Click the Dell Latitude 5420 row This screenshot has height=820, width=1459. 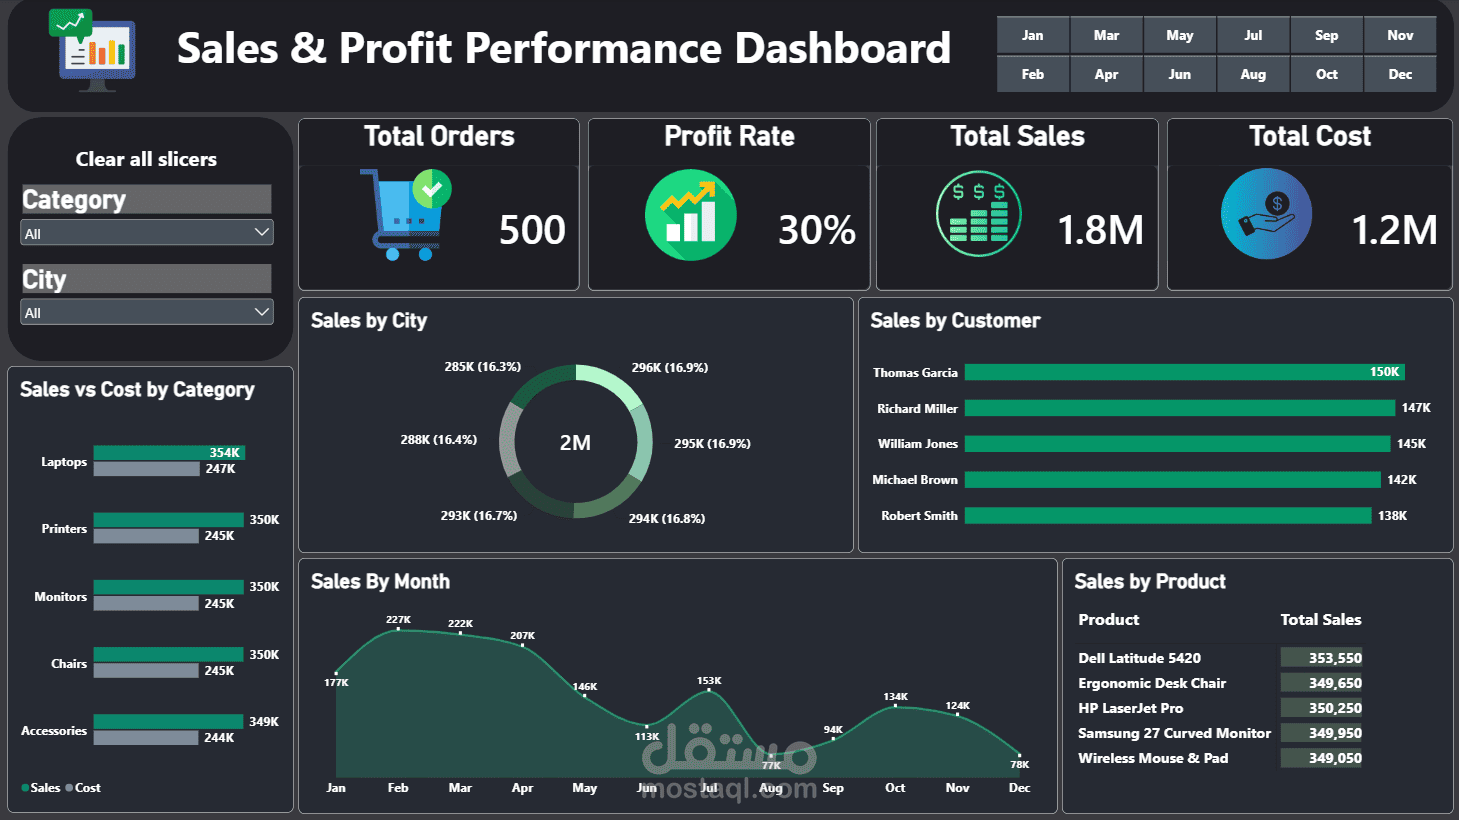pyautogui.click(x=1220, y=658)
